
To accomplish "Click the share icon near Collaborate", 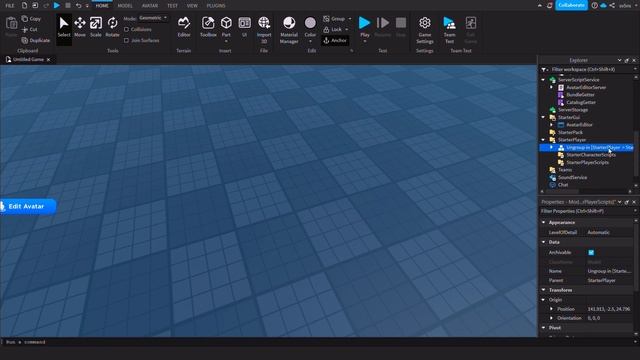I will 612,5.
